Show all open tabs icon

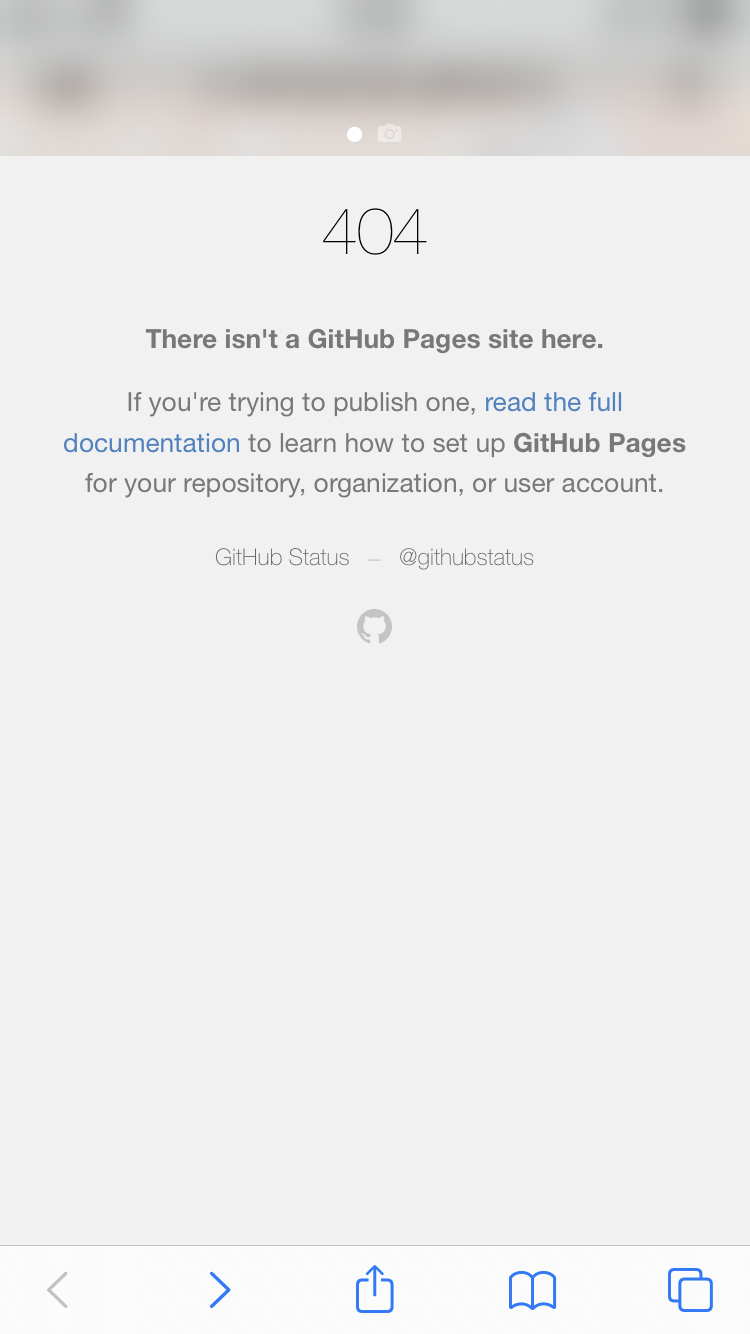coord(690,1289)
